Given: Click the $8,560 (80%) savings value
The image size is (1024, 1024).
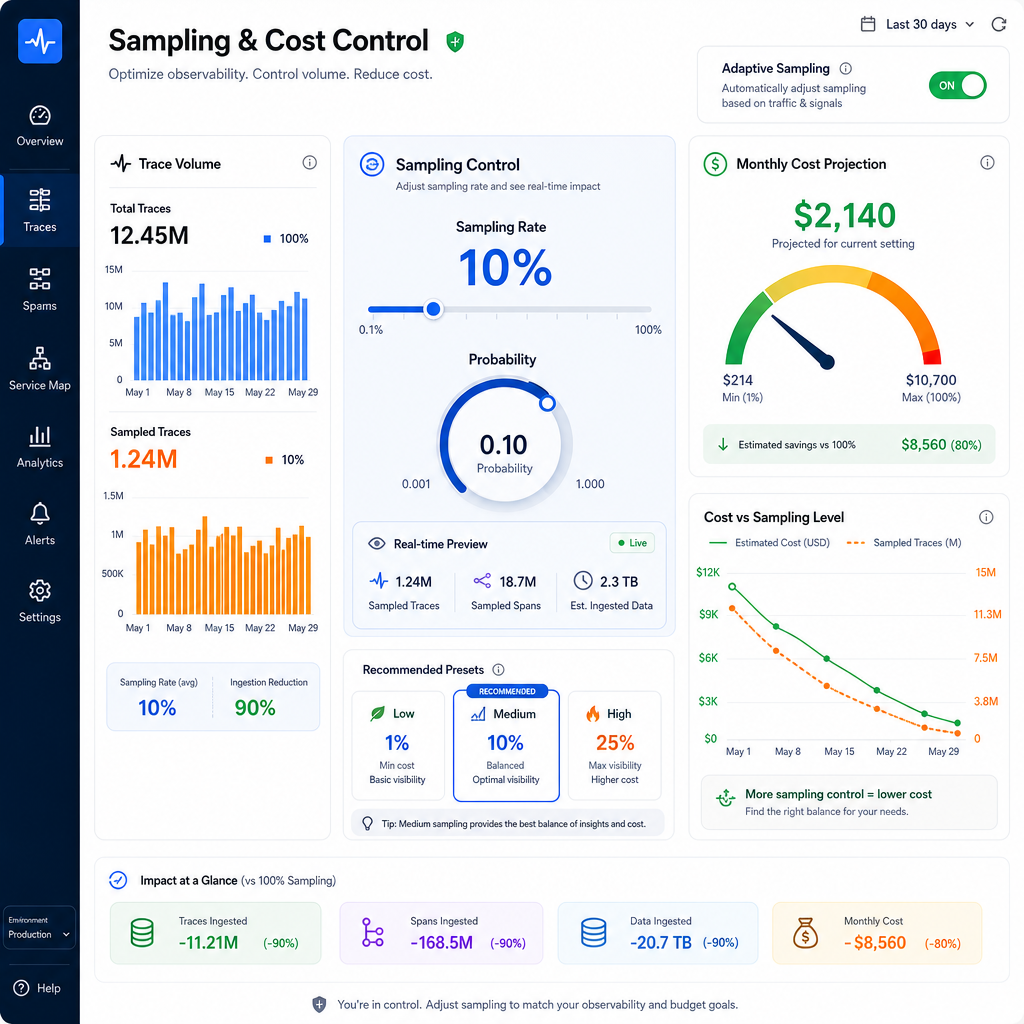Looking at the screenshot, I should point(941,445).
